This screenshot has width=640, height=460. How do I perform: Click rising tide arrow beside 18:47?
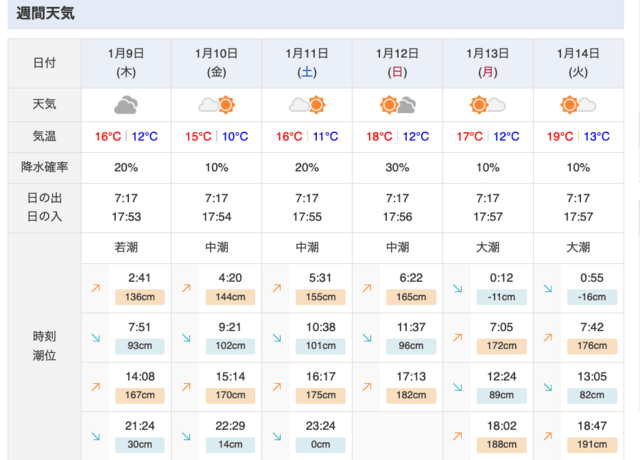(548, 437)
